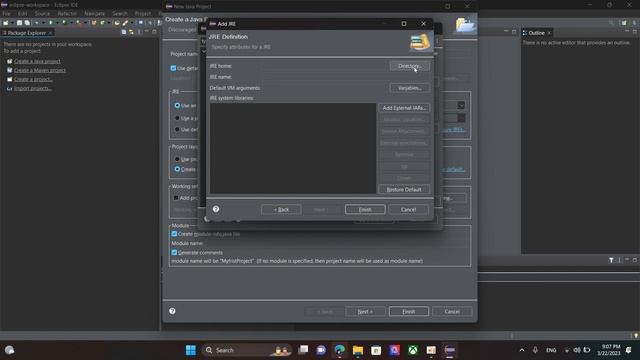
Task: Open File Explorer from taskbar
Action: coord(358,350)
